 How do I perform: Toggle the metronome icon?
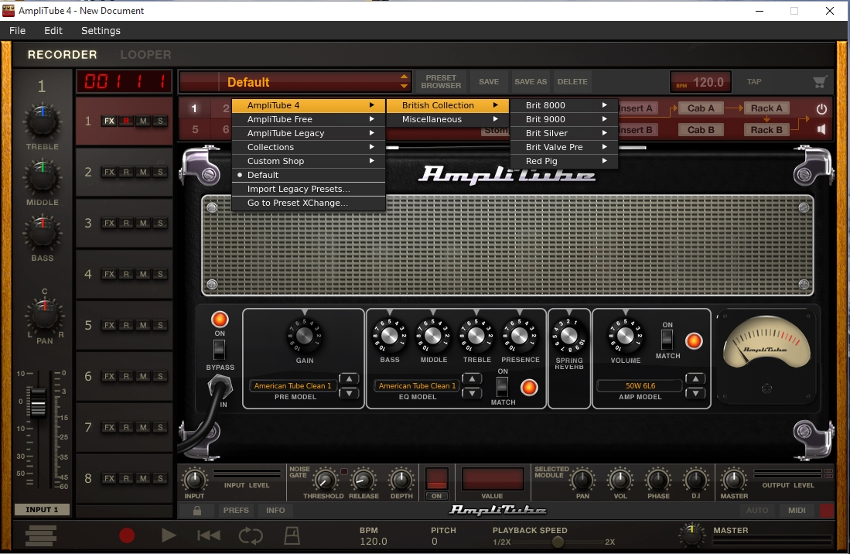[x=292, y=536]
